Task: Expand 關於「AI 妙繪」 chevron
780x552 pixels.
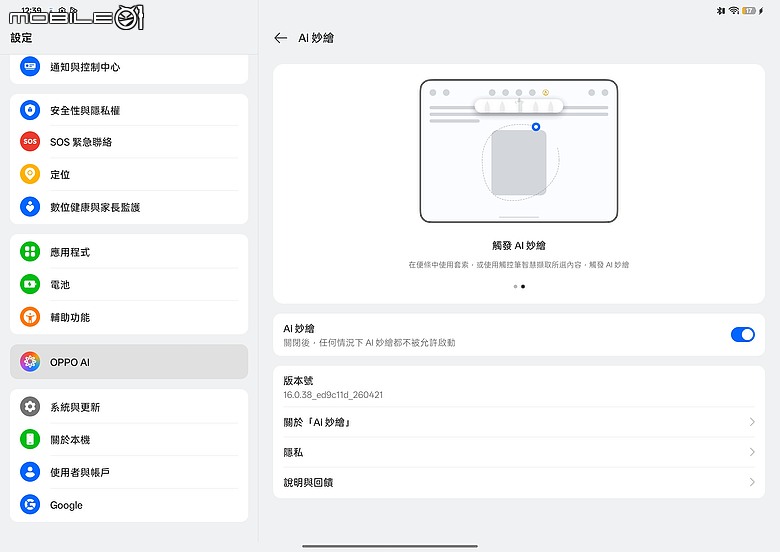Action: (752, 422)
